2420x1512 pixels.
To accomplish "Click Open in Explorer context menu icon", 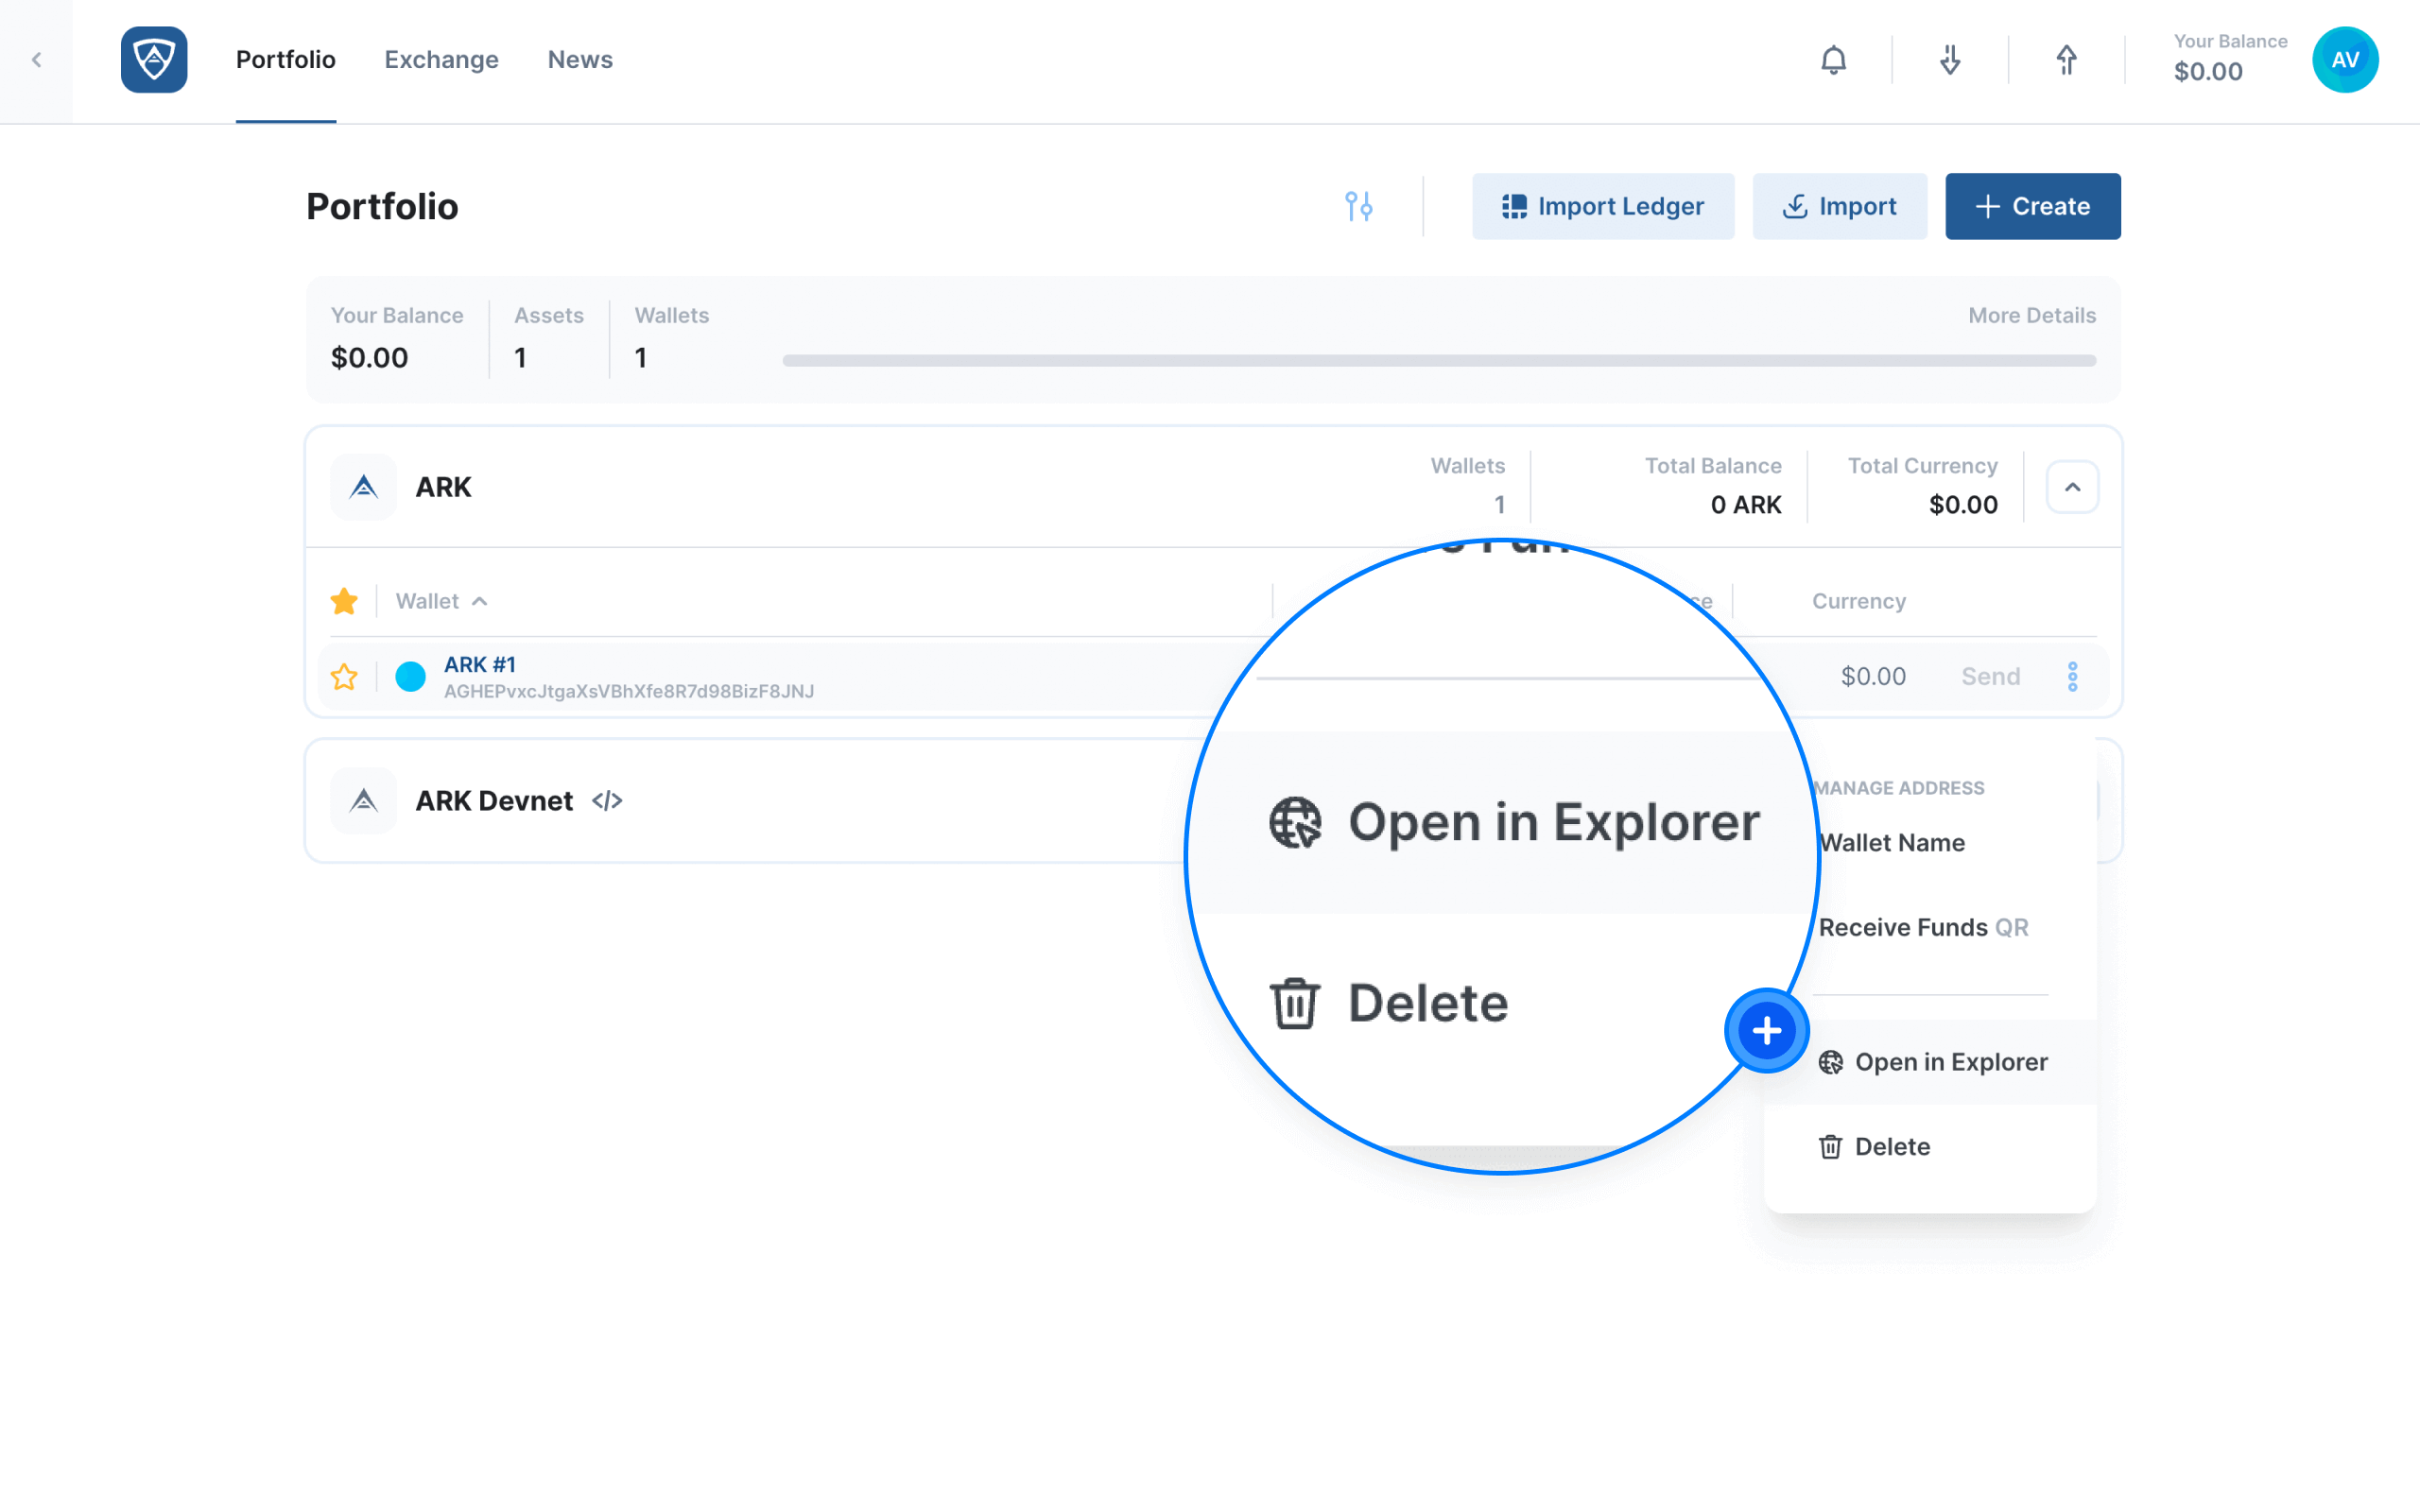I will [1831, 1059].
